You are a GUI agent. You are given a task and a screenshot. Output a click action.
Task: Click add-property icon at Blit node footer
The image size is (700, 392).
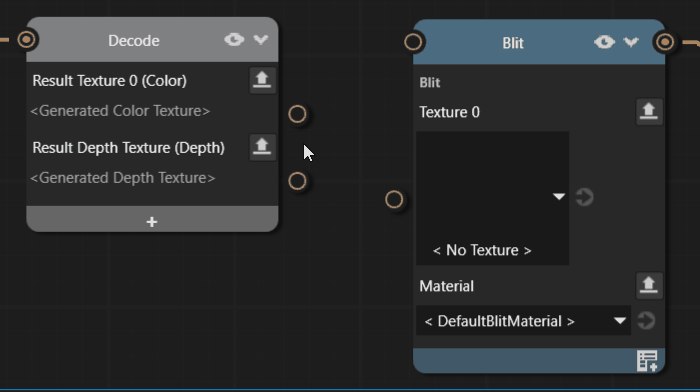pyautogui.click(x=647, y=361)
